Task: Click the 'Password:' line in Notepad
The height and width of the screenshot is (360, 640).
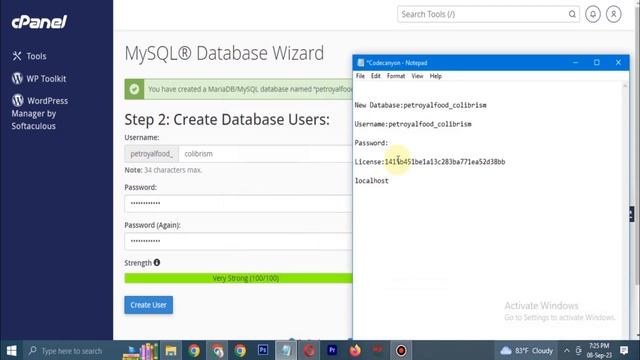Action: [x=371, y=143]
